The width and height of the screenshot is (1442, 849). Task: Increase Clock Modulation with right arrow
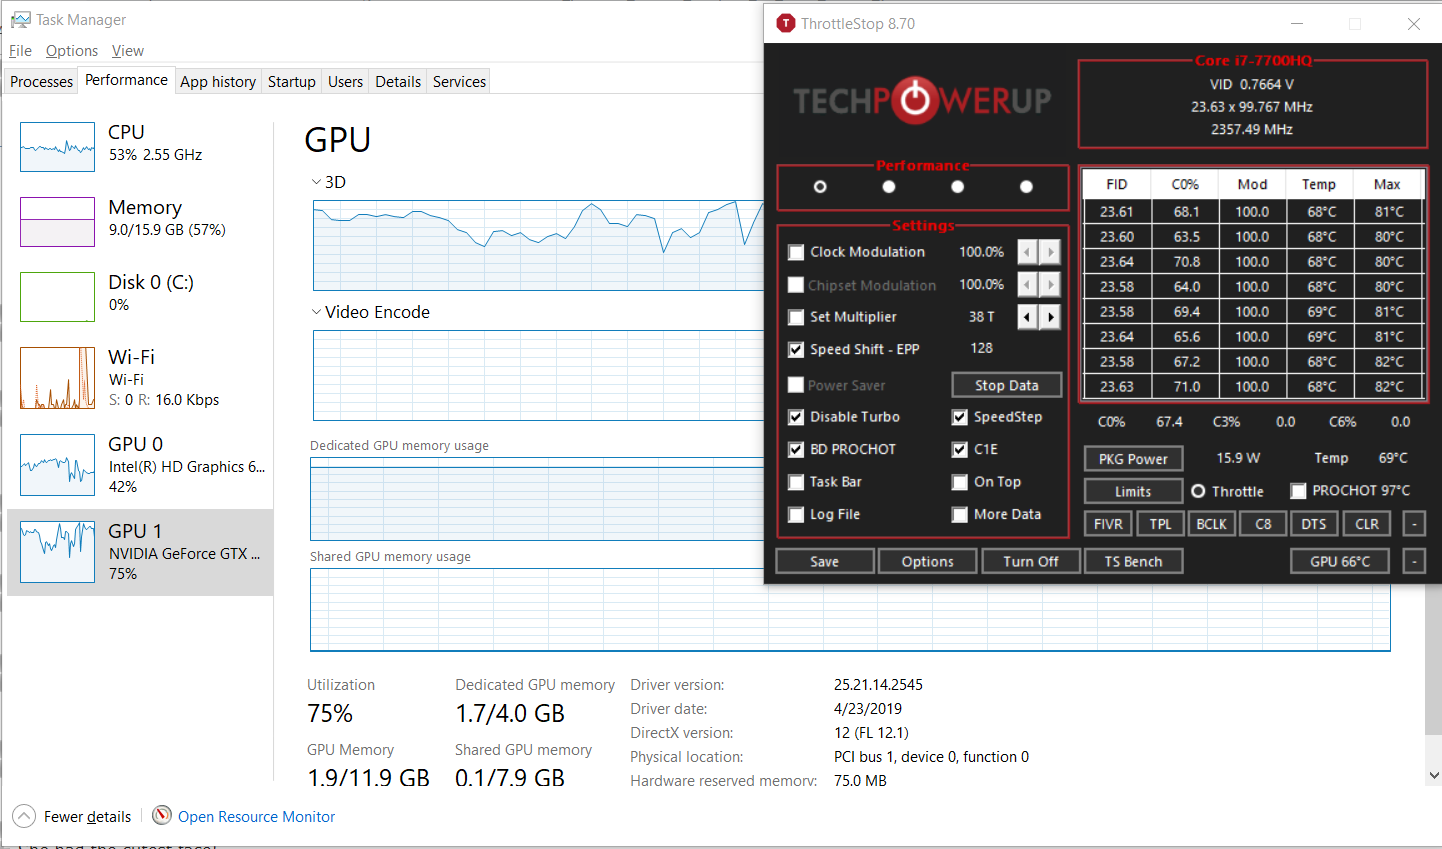(1050, 252)
